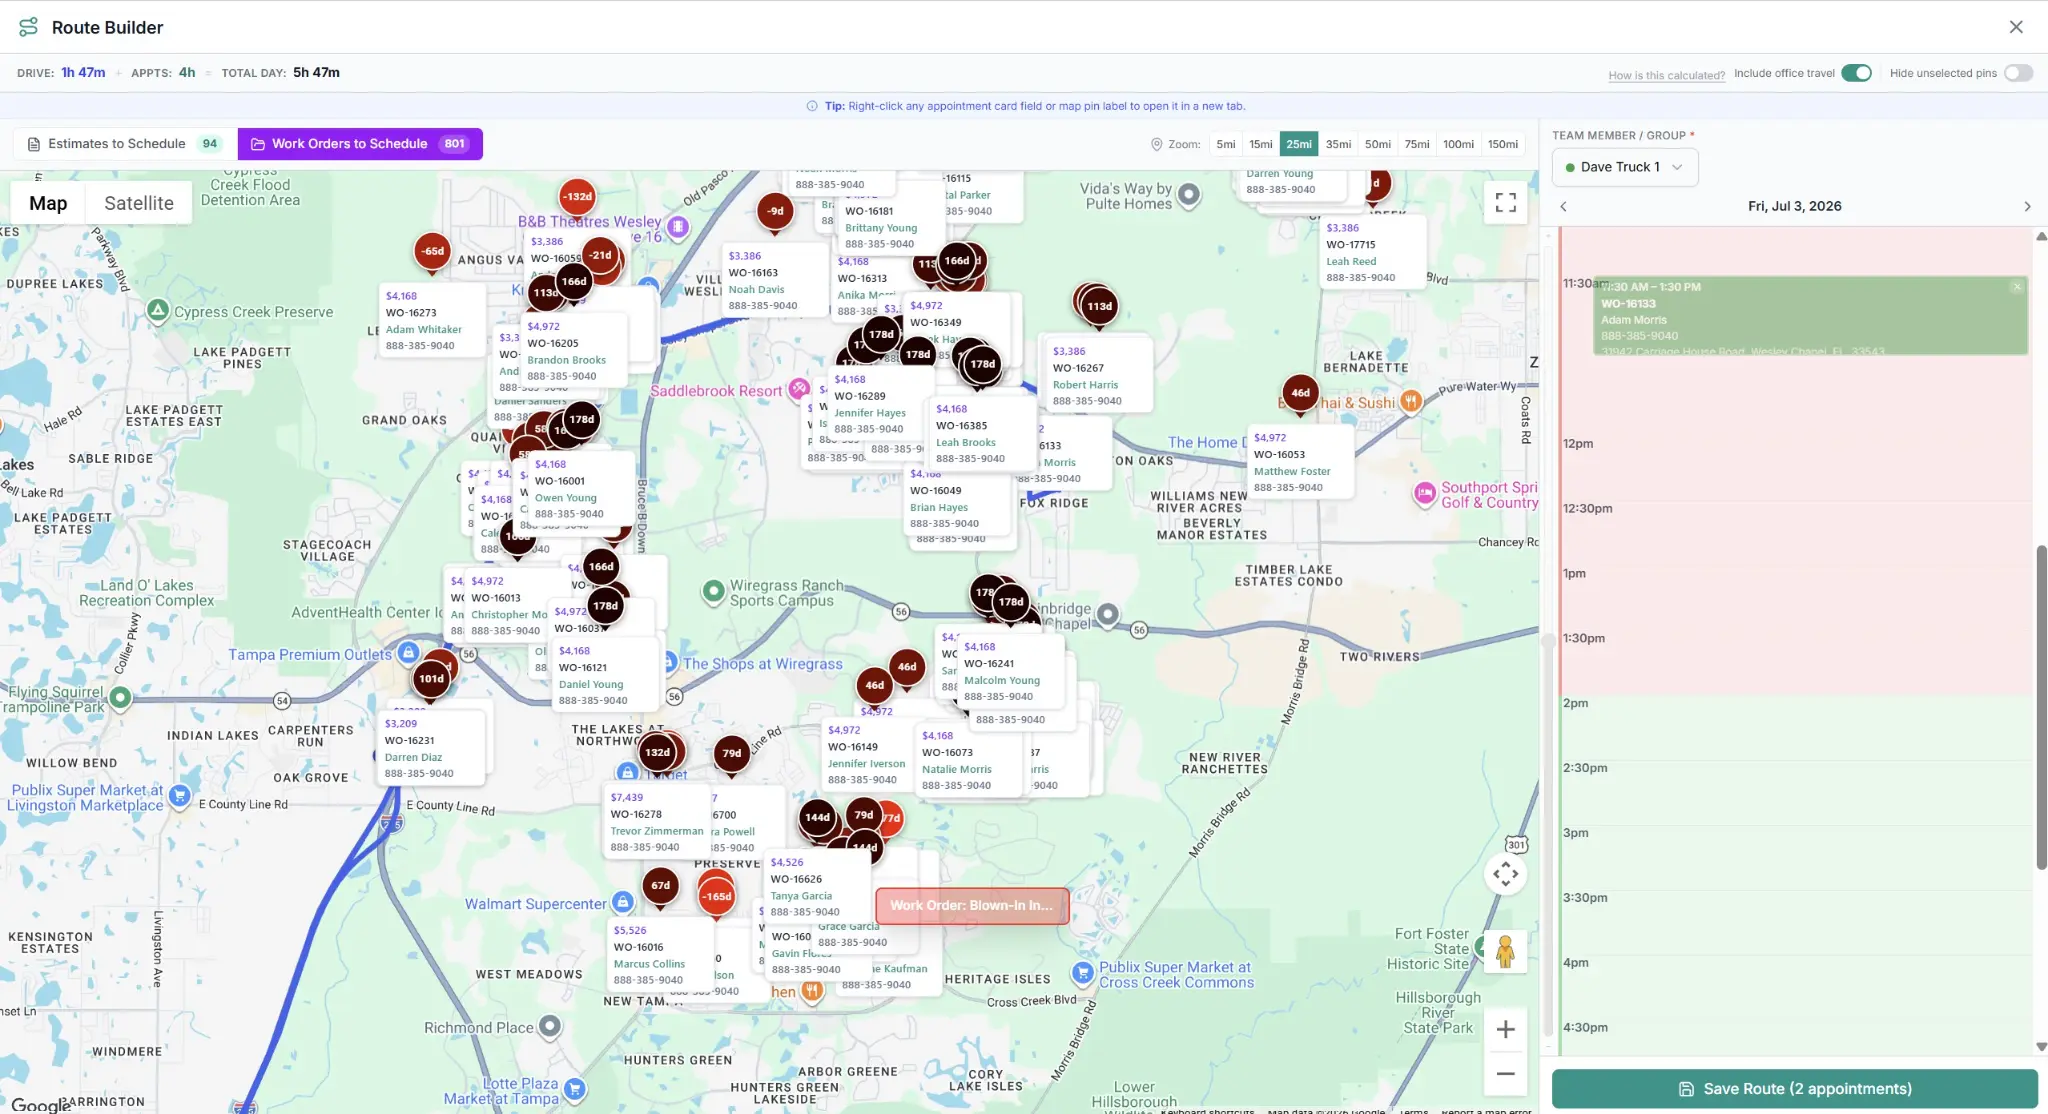Open WO-16267 Robert Harris pin label

pos(1099,376)
